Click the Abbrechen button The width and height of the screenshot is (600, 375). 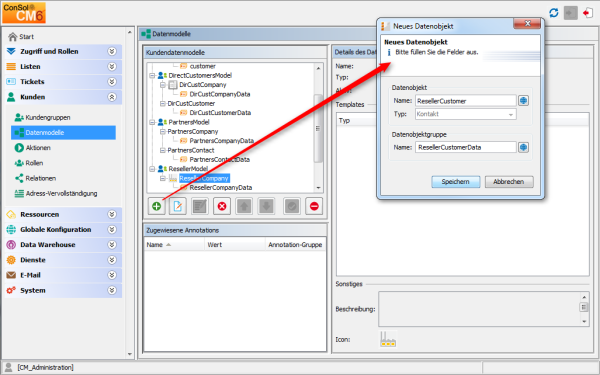click(x=509, y=182)
